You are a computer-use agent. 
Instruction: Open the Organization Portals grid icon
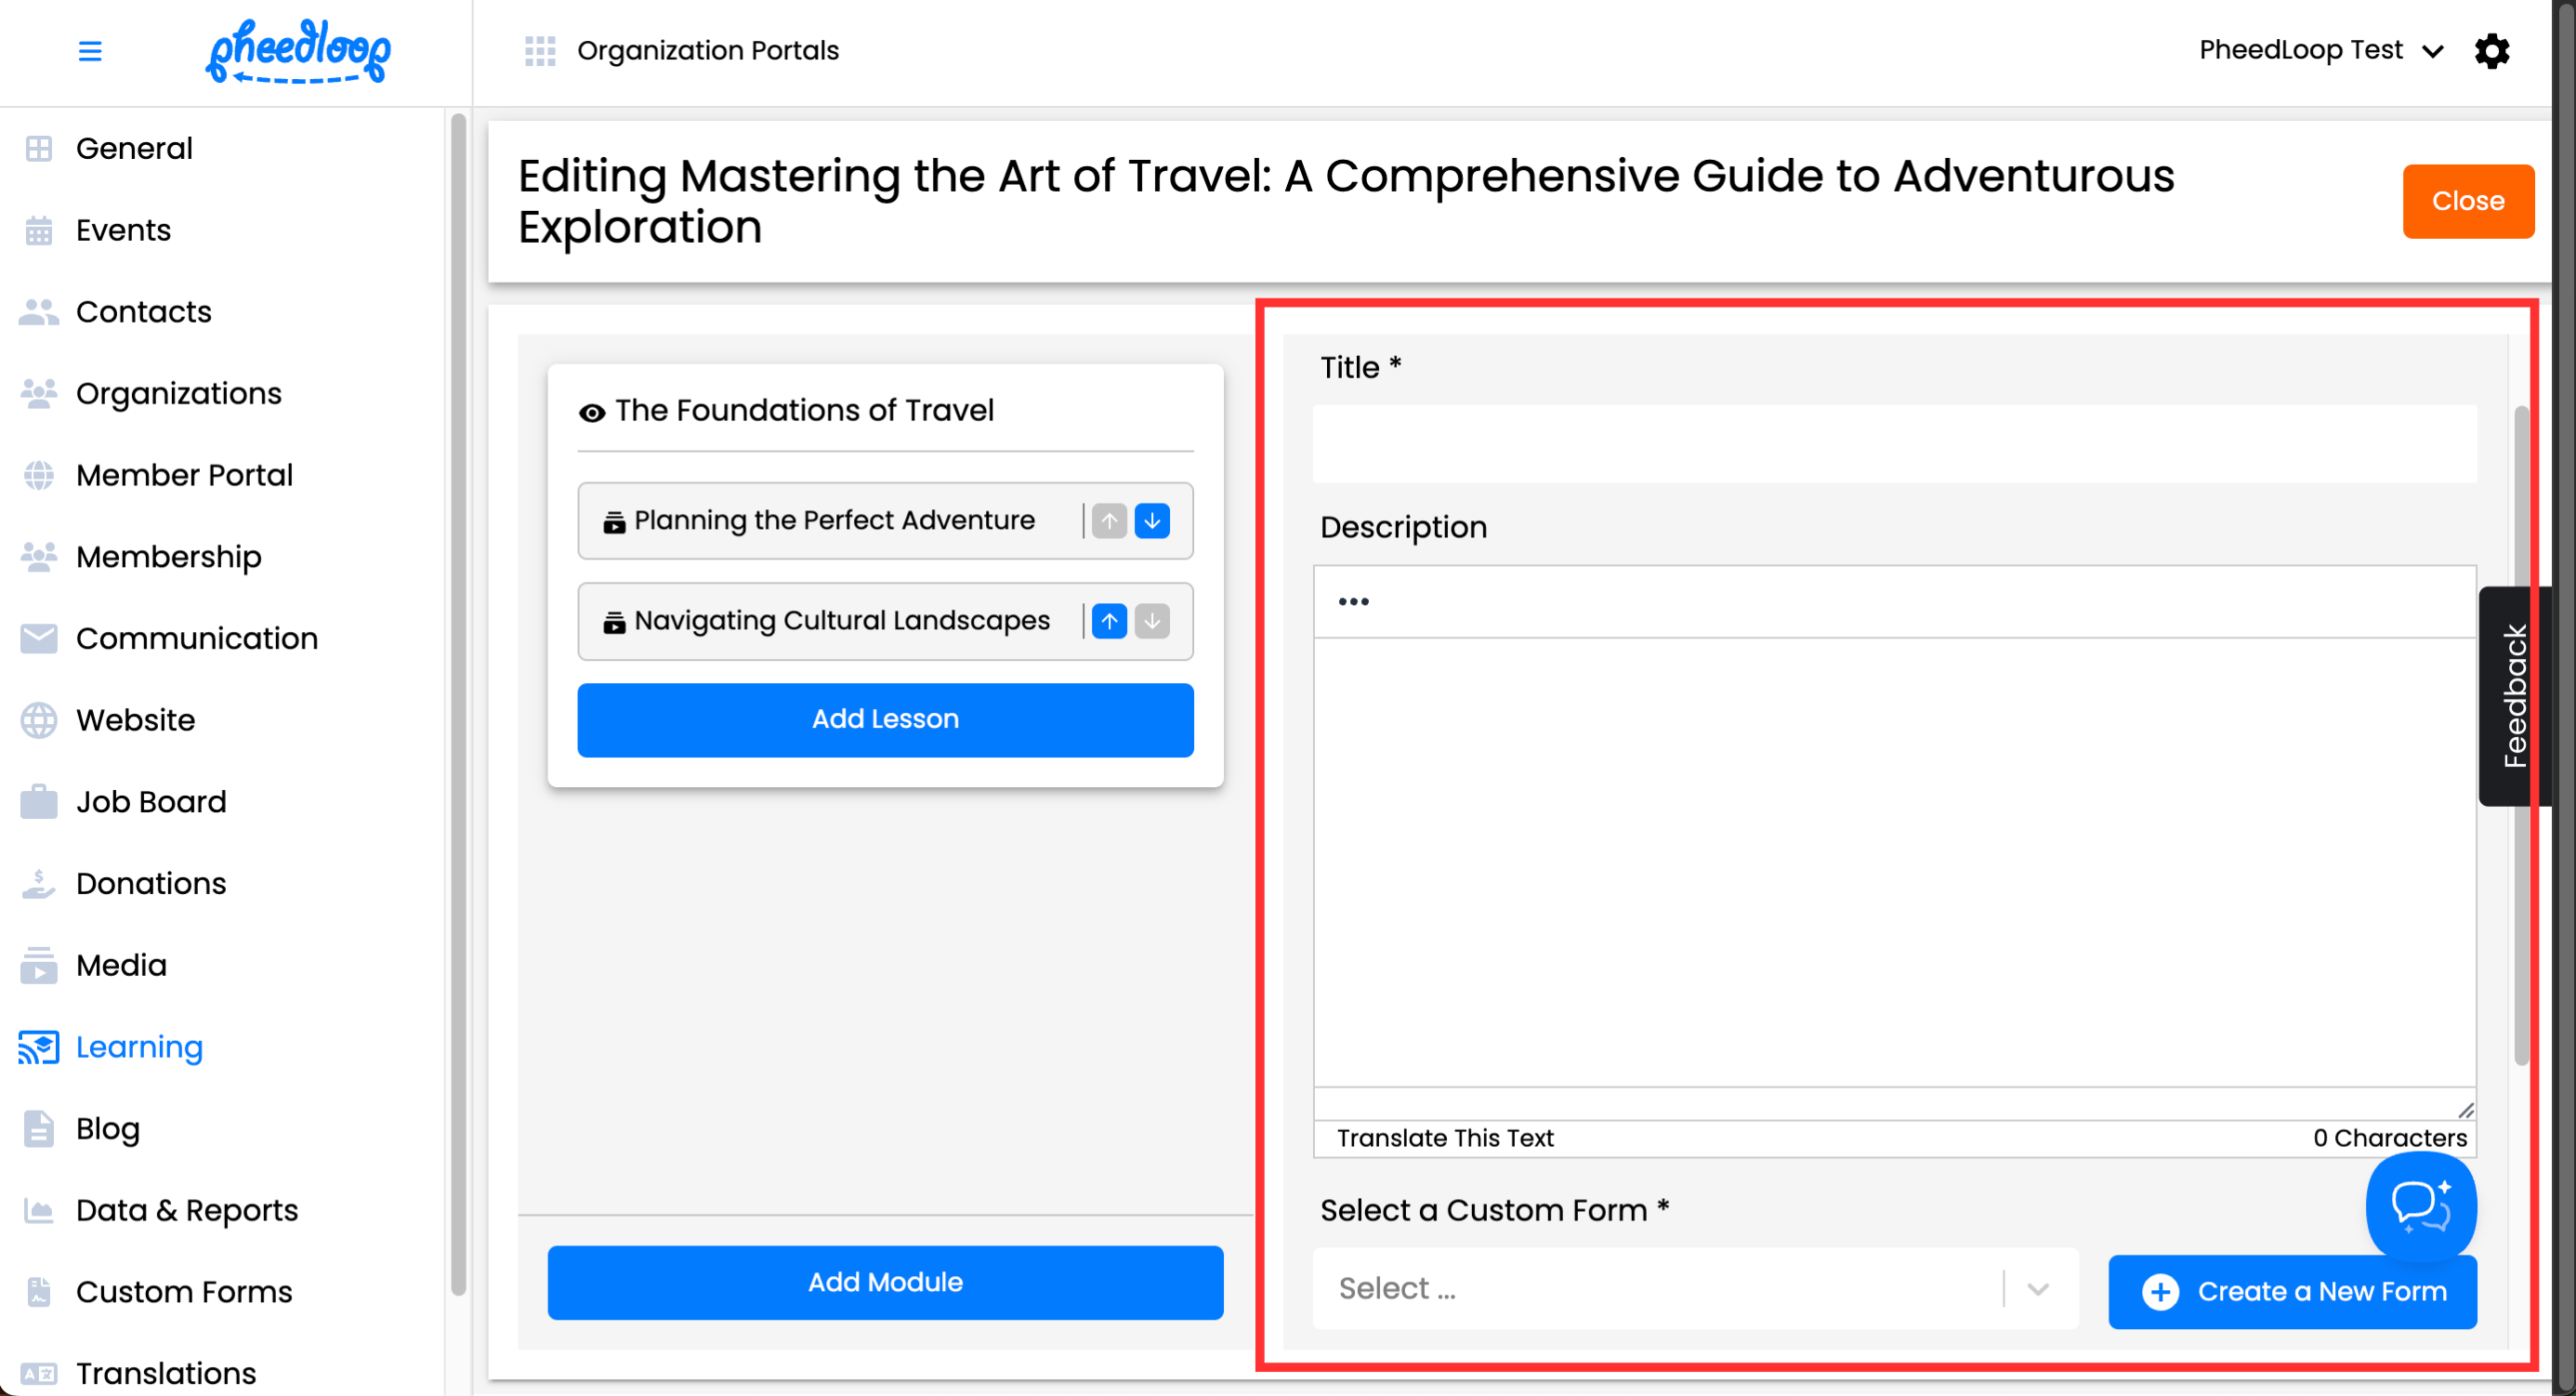540,51
